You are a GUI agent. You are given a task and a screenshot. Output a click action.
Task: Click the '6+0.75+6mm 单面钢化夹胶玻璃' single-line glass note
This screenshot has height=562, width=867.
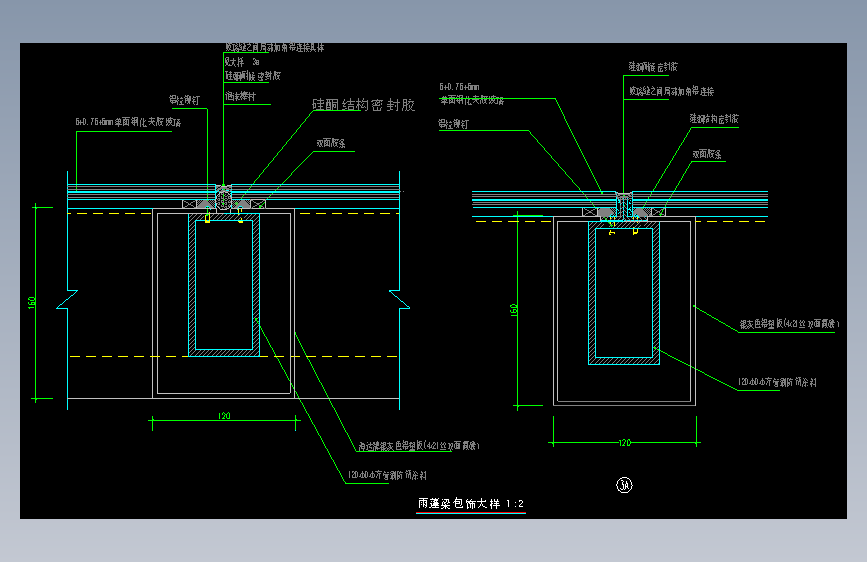[128, 122]
